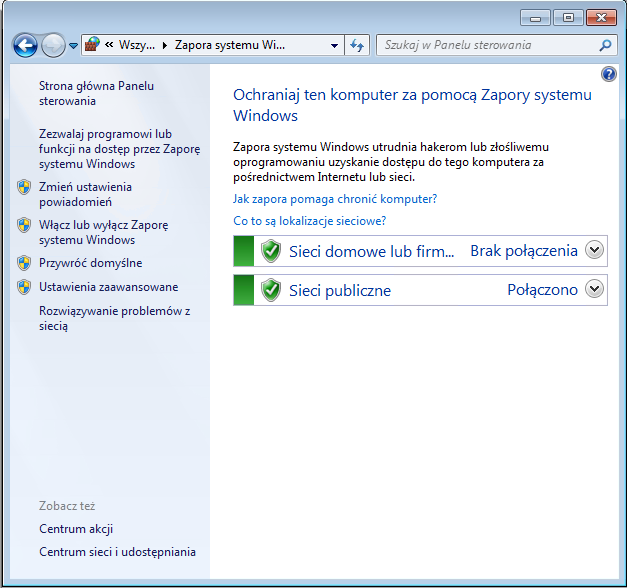Click 'Sieci publiczne' heading text
Screen dimensions: 627x588
340,291
